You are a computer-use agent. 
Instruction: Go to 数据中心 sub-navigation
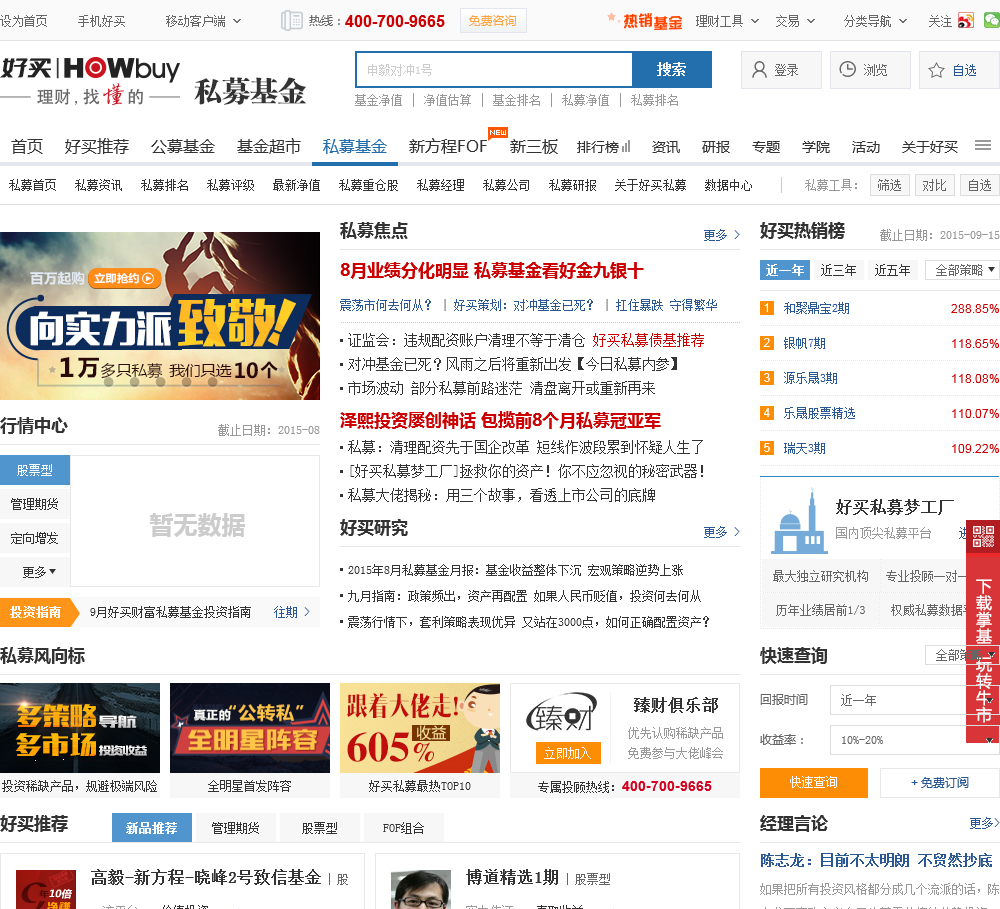pos(728,185)
